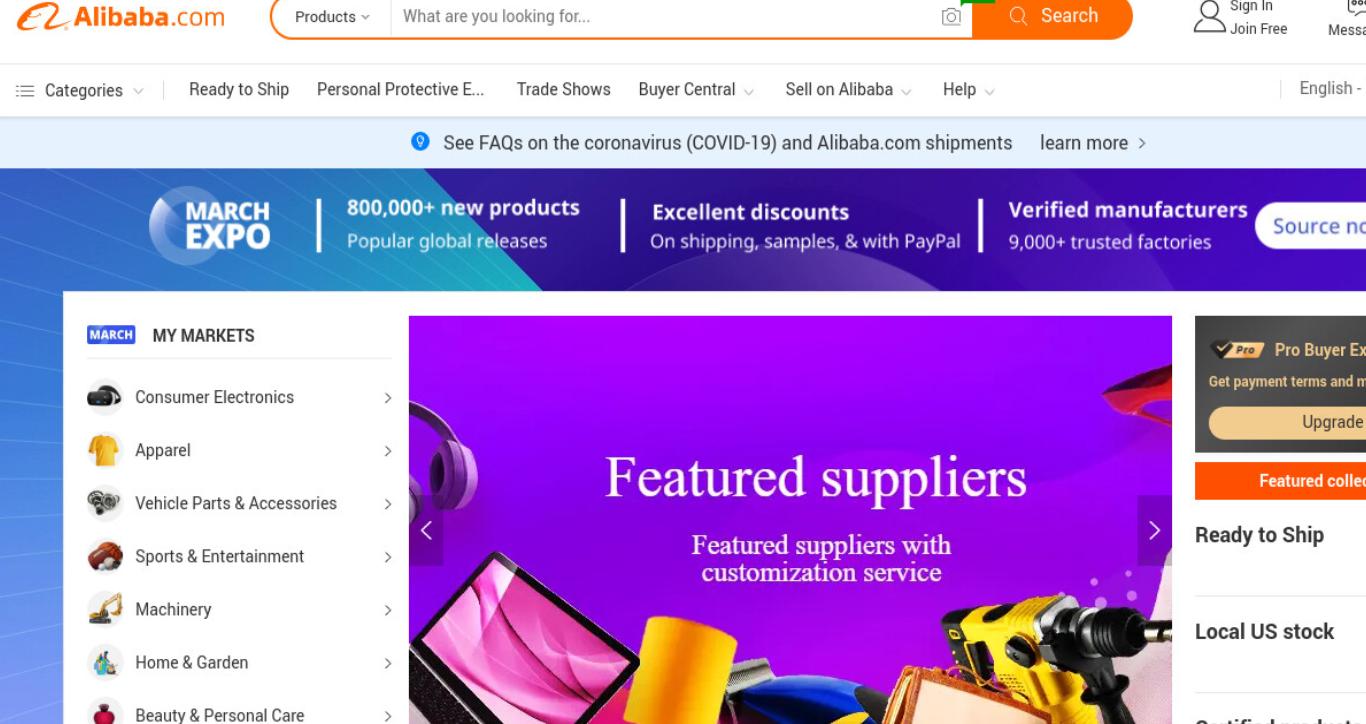Image resolution: width=1366 pixels, height=724 pixels.
Task: Click the Alibaba.com logo
Action: pyautogui.click(x=121, y=17)
